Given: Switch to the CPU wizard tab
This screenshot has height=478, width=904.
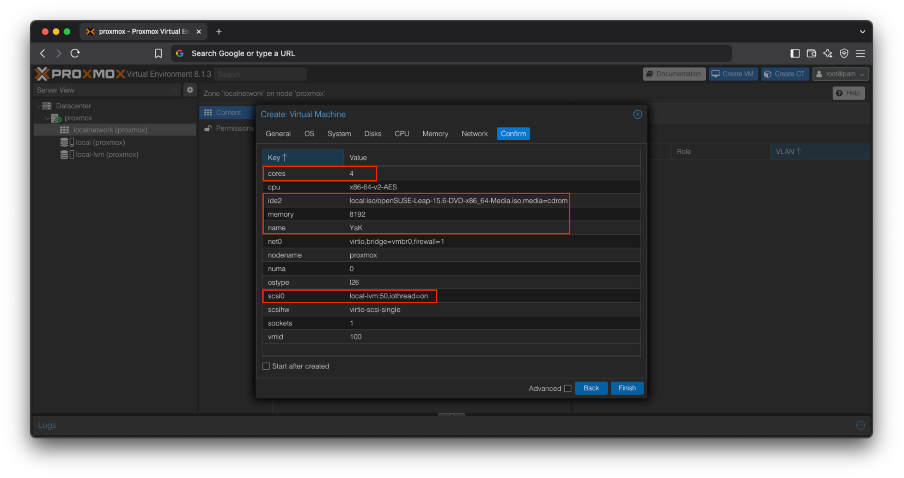Looking at the screenshot, I should pyautogui.click(x=402, y=134).
